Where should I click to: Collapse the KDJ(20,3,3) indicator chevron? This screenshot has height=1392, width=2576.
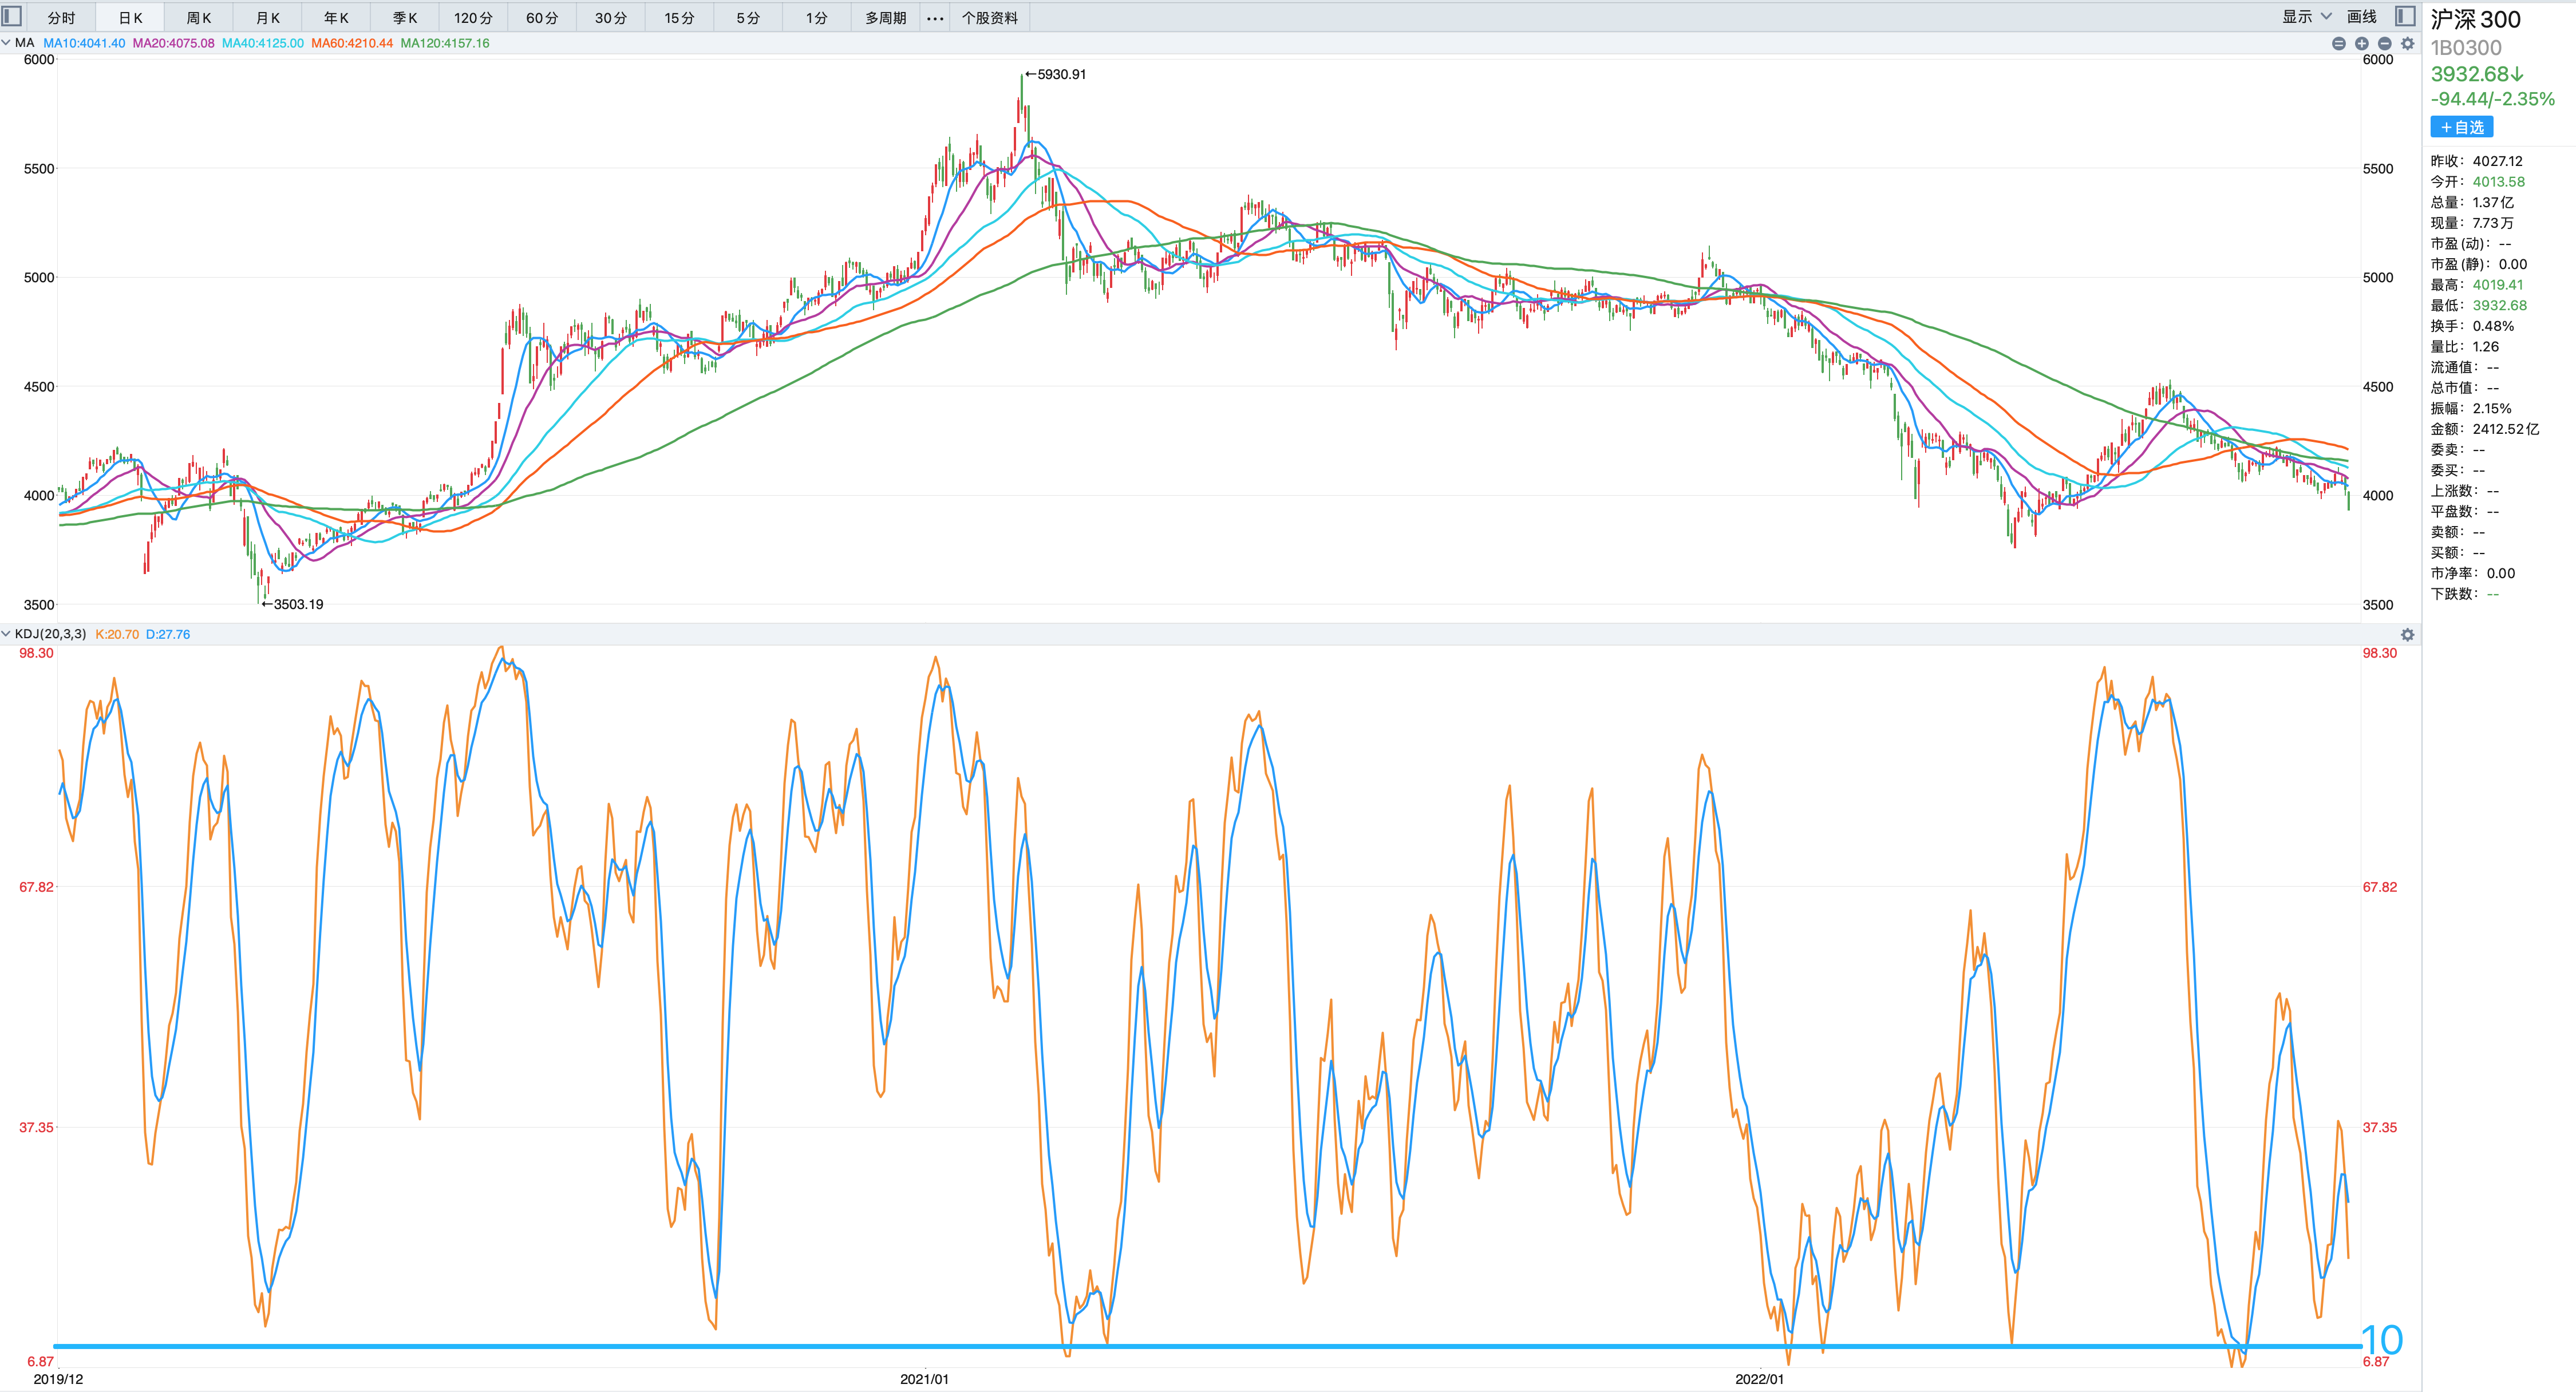(x=7, y=634)
